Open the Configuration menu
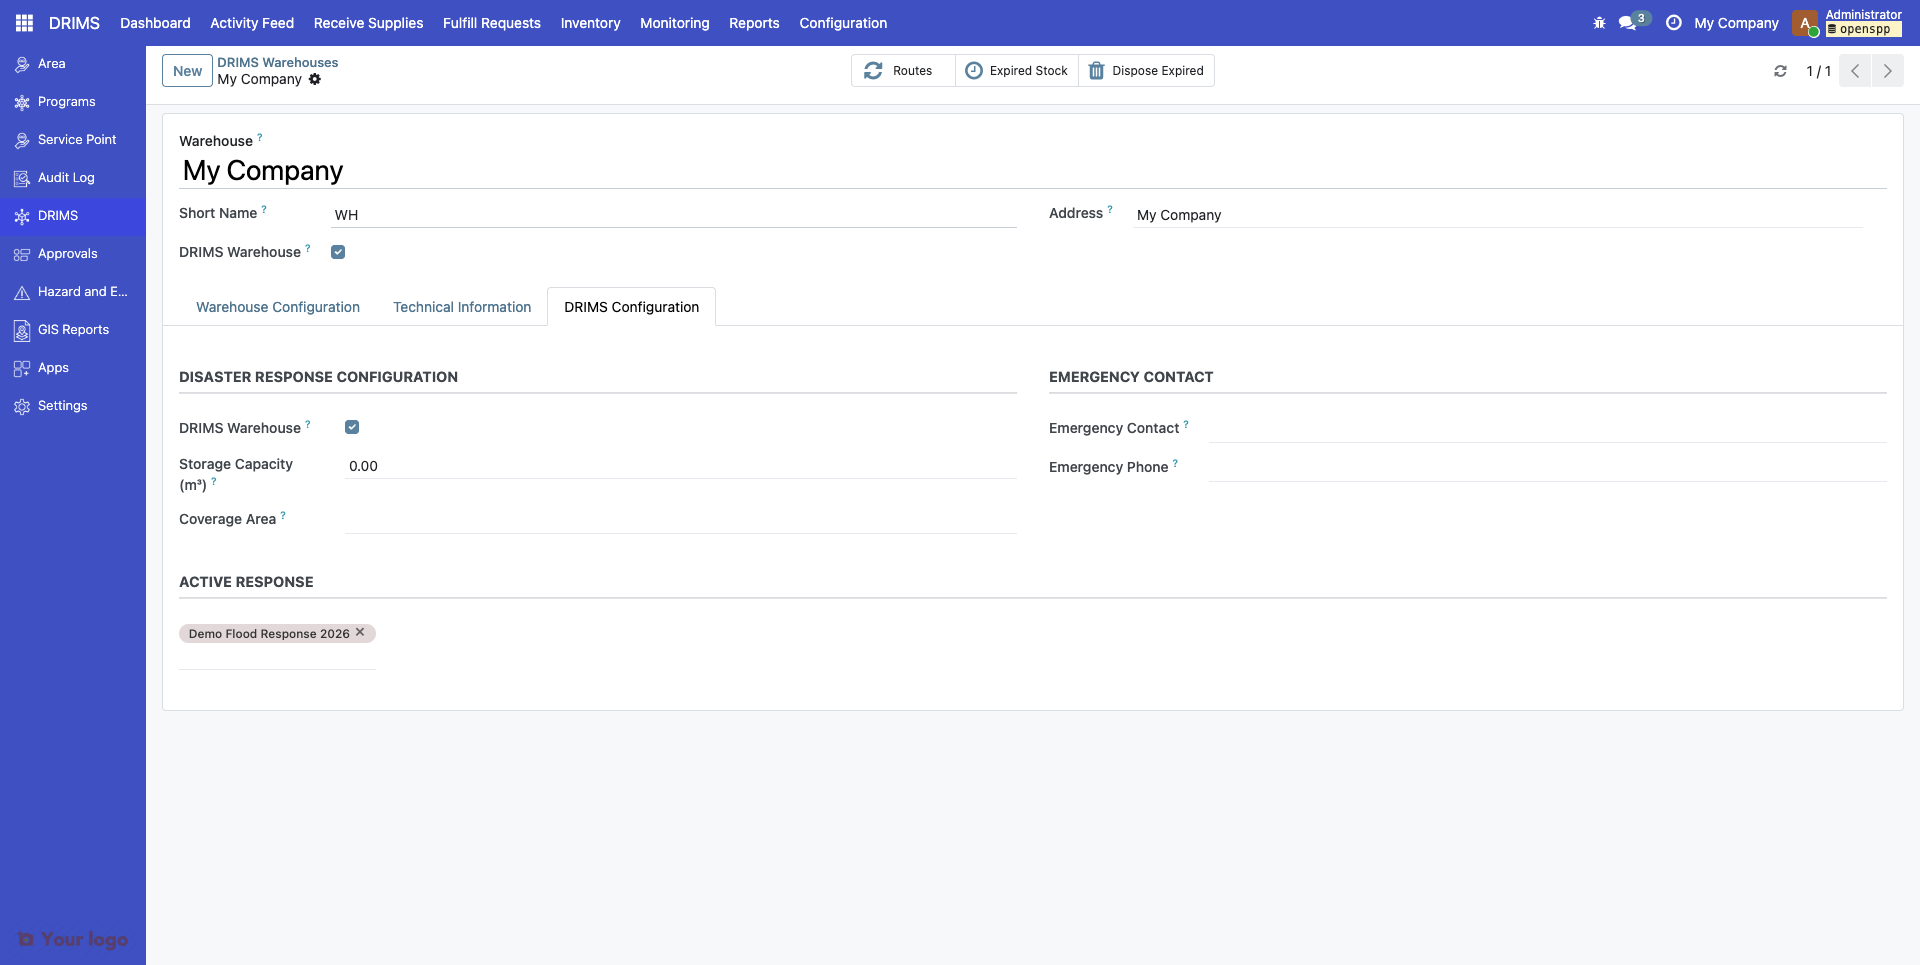 click(843, 23)
